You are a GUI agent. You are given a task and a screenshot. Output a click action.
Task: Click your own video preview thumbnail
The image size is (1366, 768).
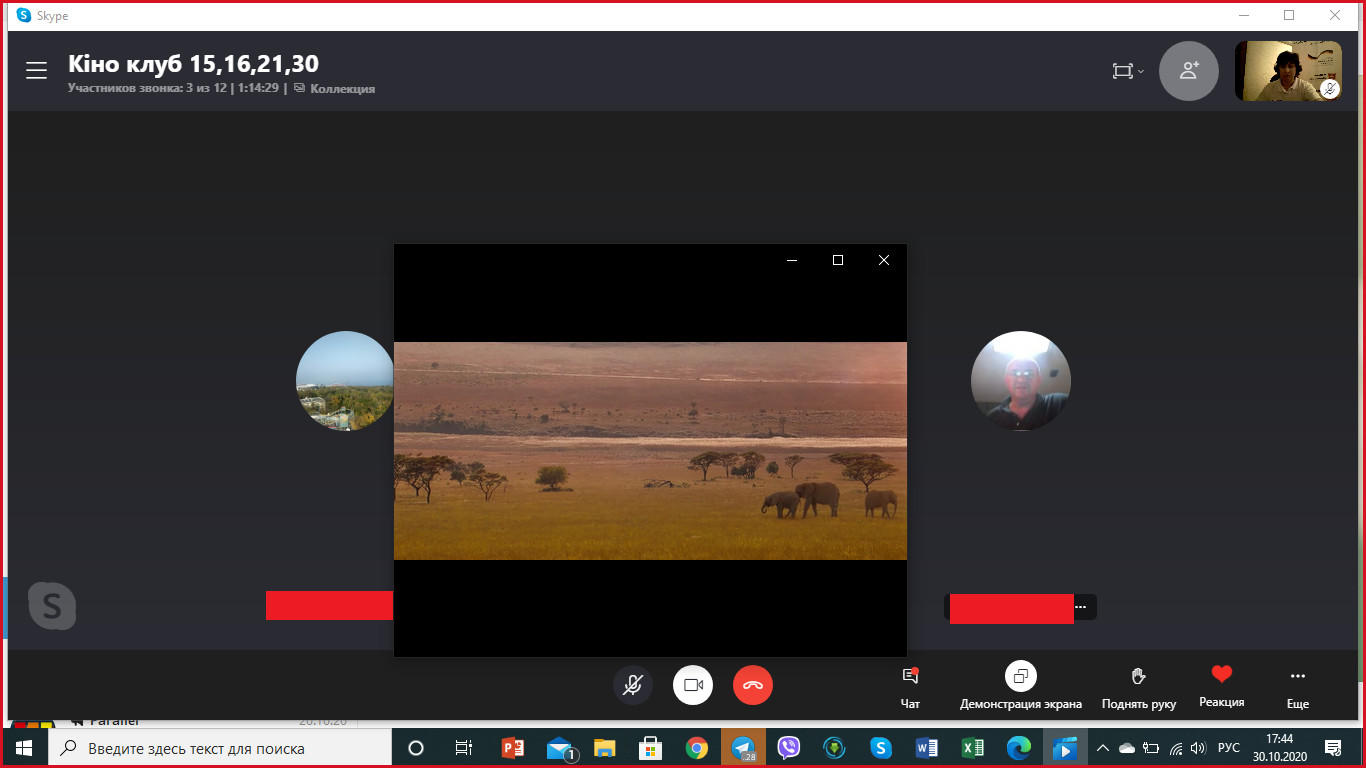tap(1288, 71)
